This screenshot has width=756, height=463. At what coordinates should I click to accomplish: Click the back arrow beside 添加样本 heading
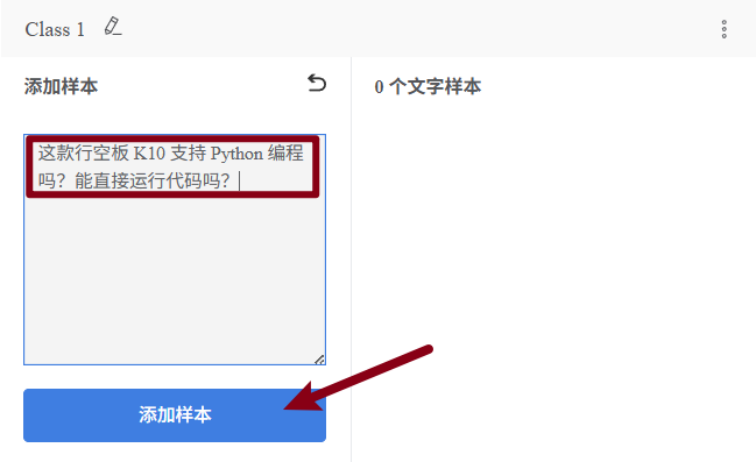[x=316, y=84]
